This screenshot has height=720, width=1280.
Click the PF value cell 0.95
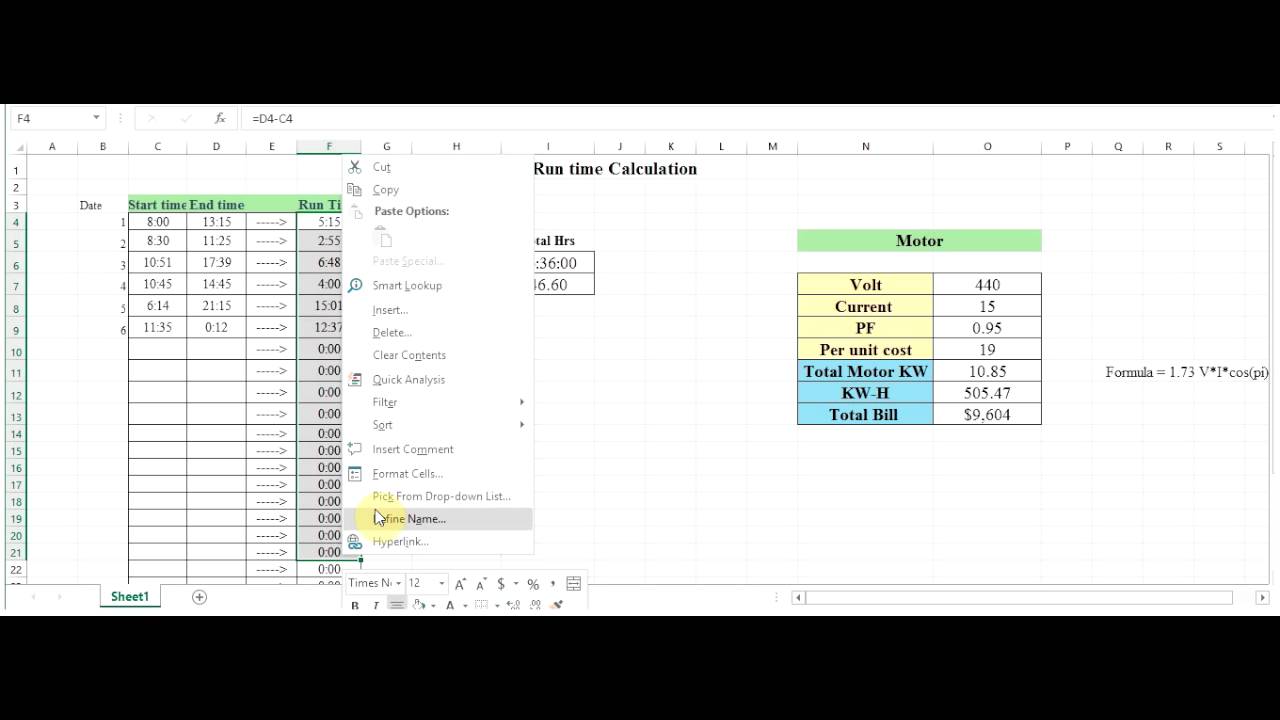point(987,328)
